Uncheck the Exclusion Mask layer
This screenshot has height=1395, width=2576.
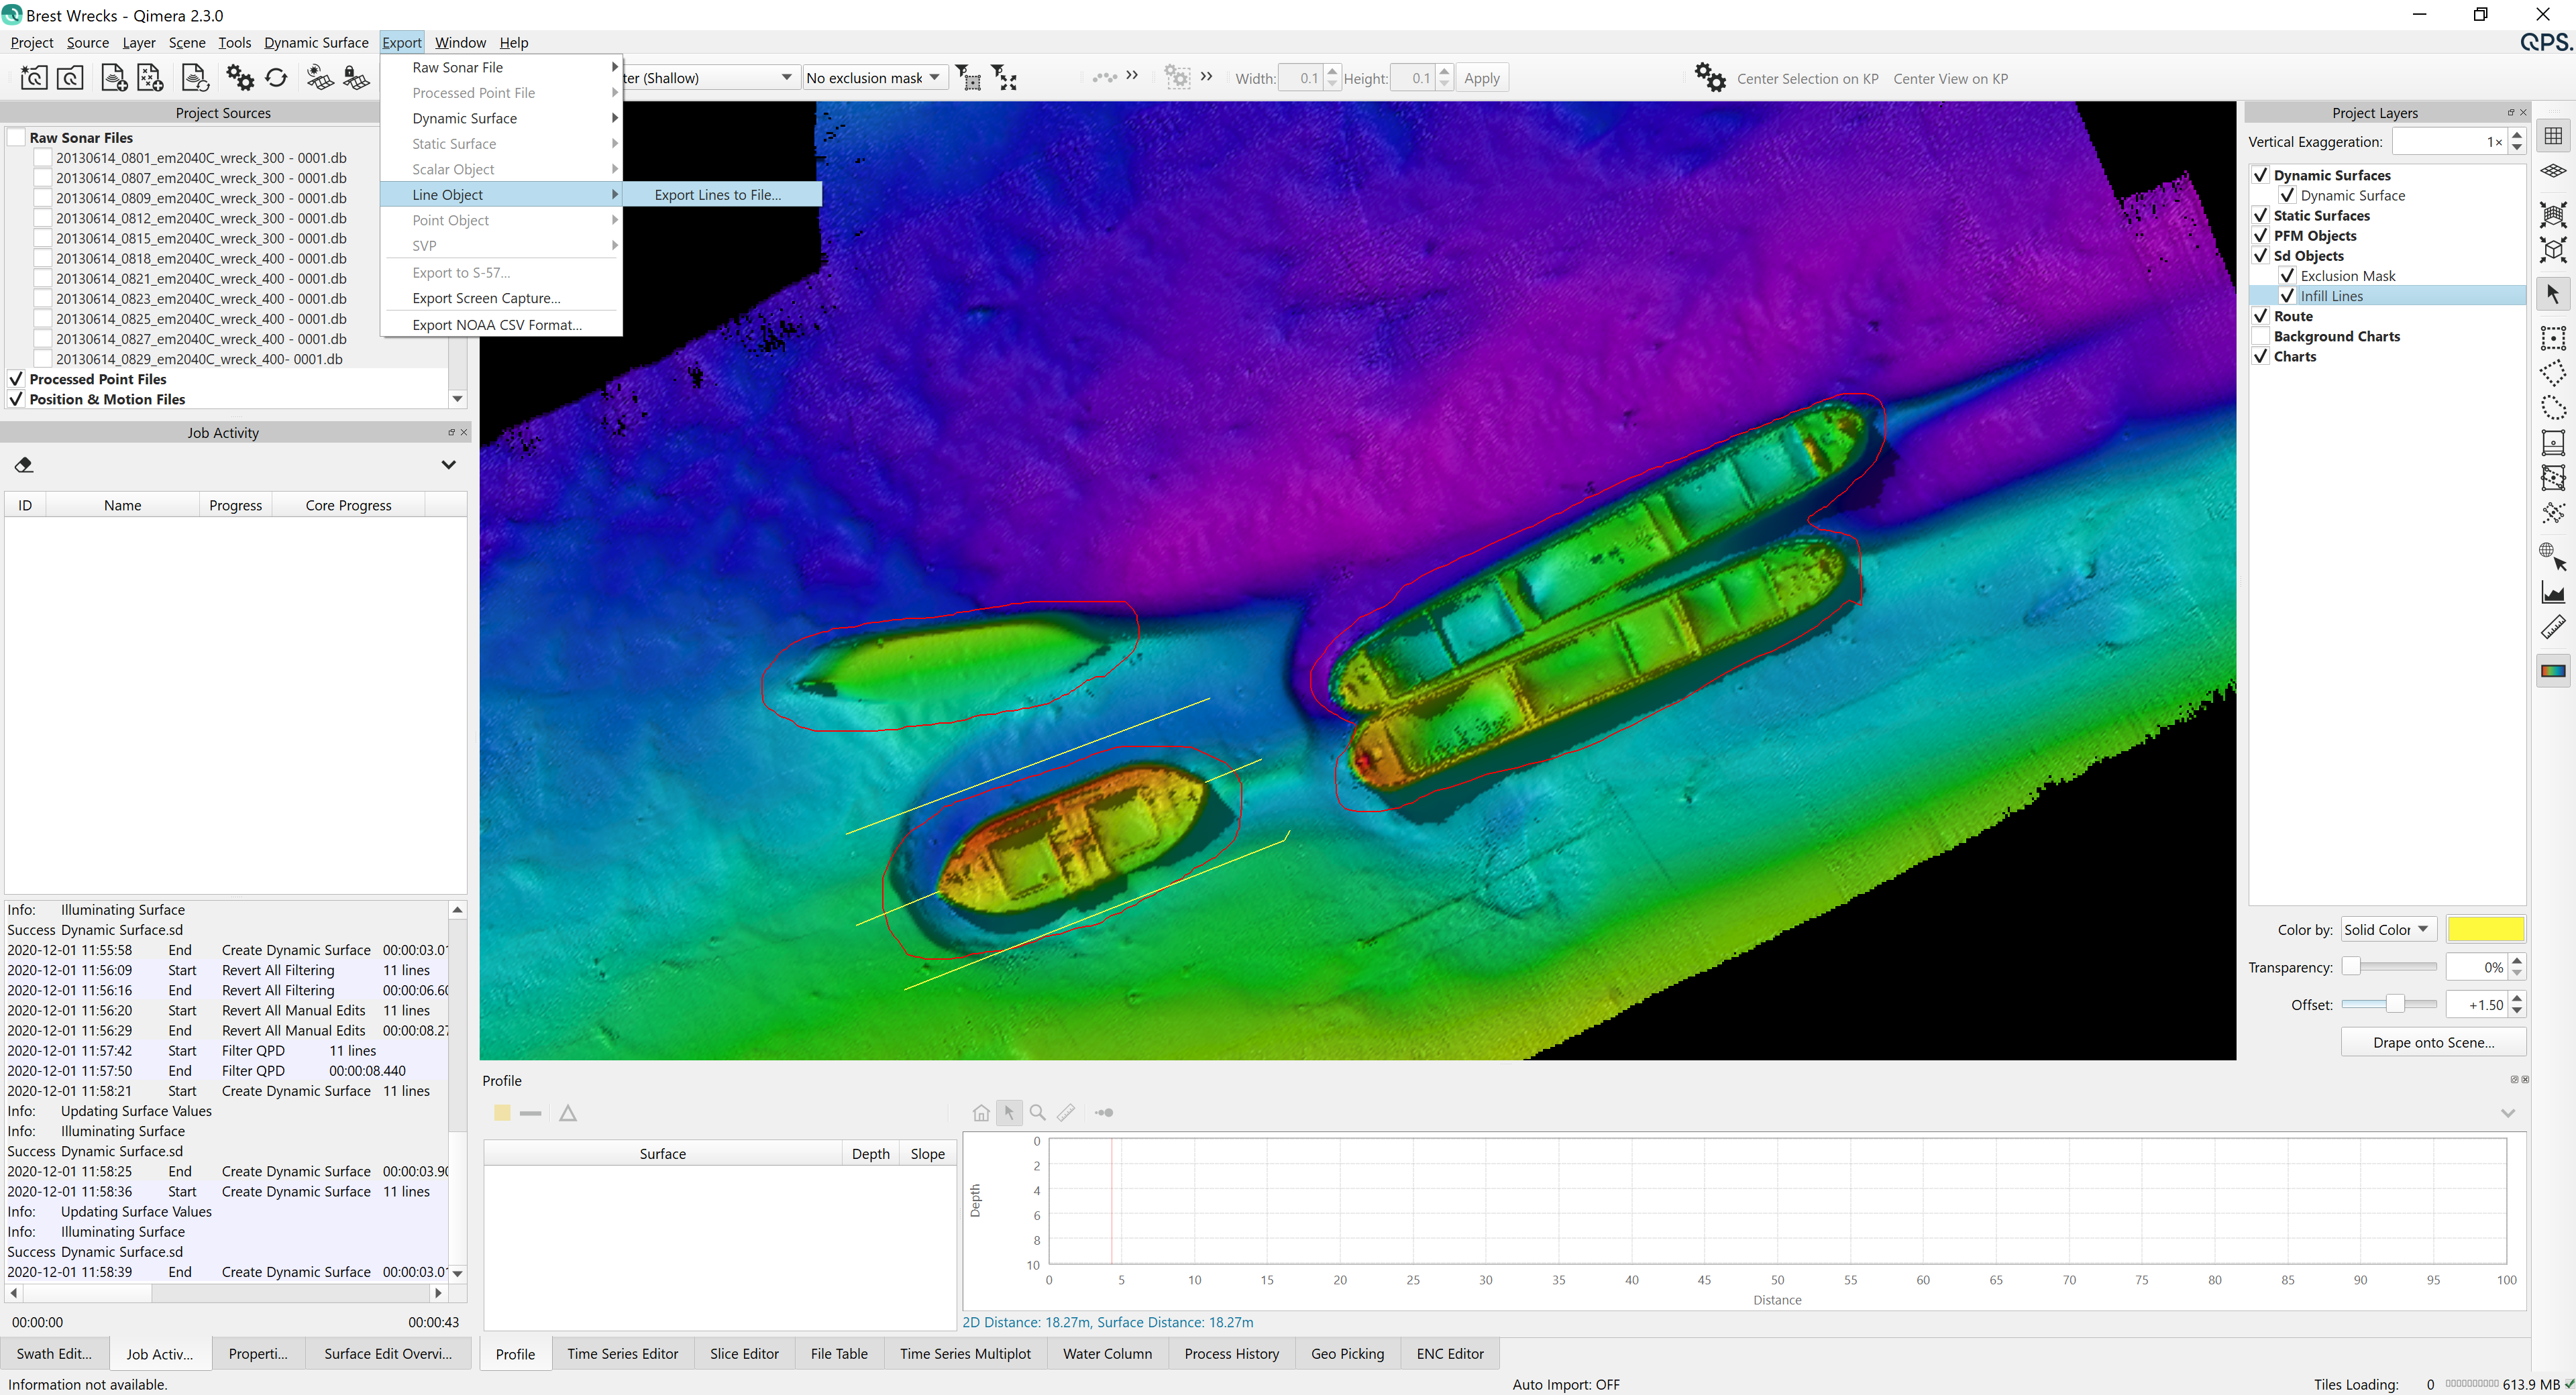[x=2287, y=276]
